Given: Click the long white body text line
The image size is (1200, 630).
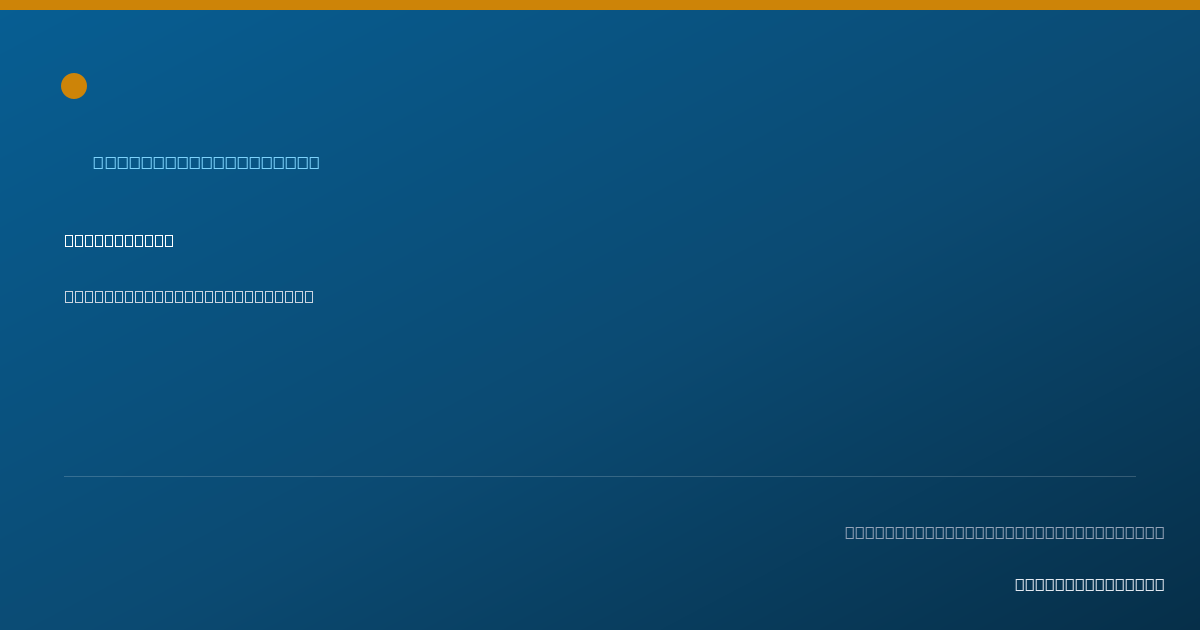Looking at the screenshot, I should pos(189,296).
